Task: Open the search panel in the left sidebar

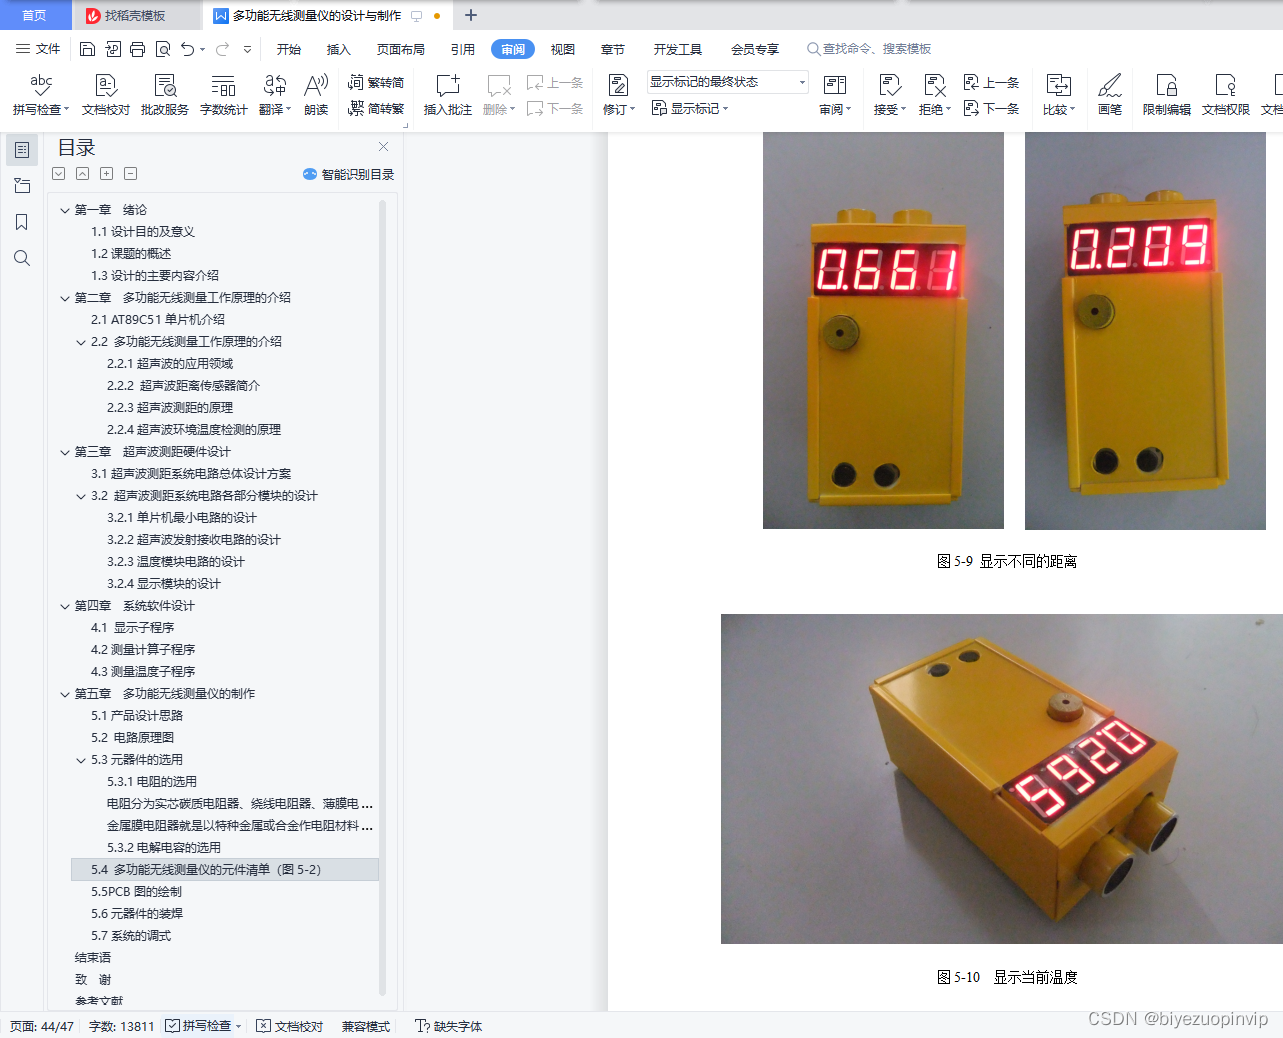Action: coord(21,258)
